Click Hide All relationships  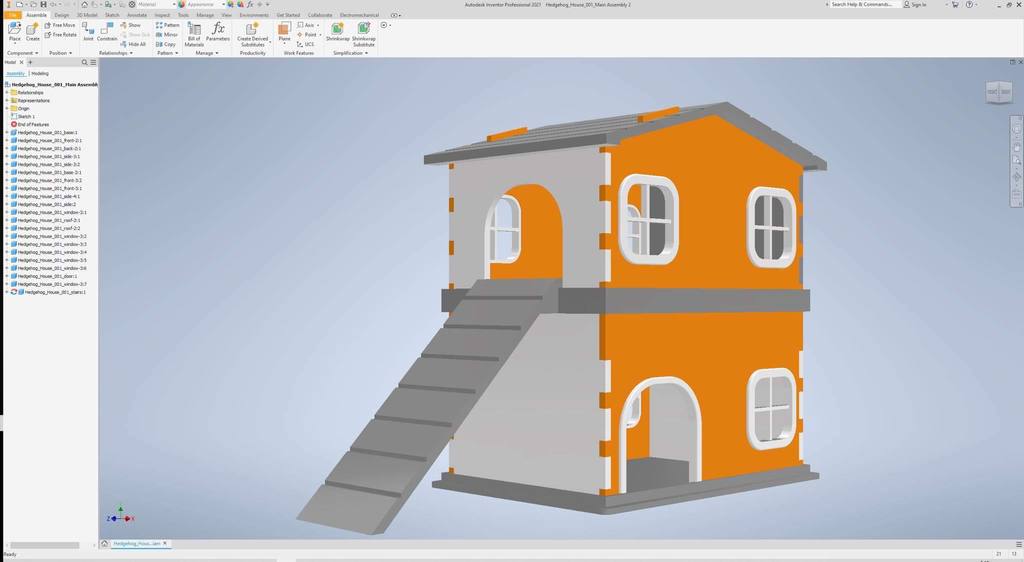tap(133, 44)
